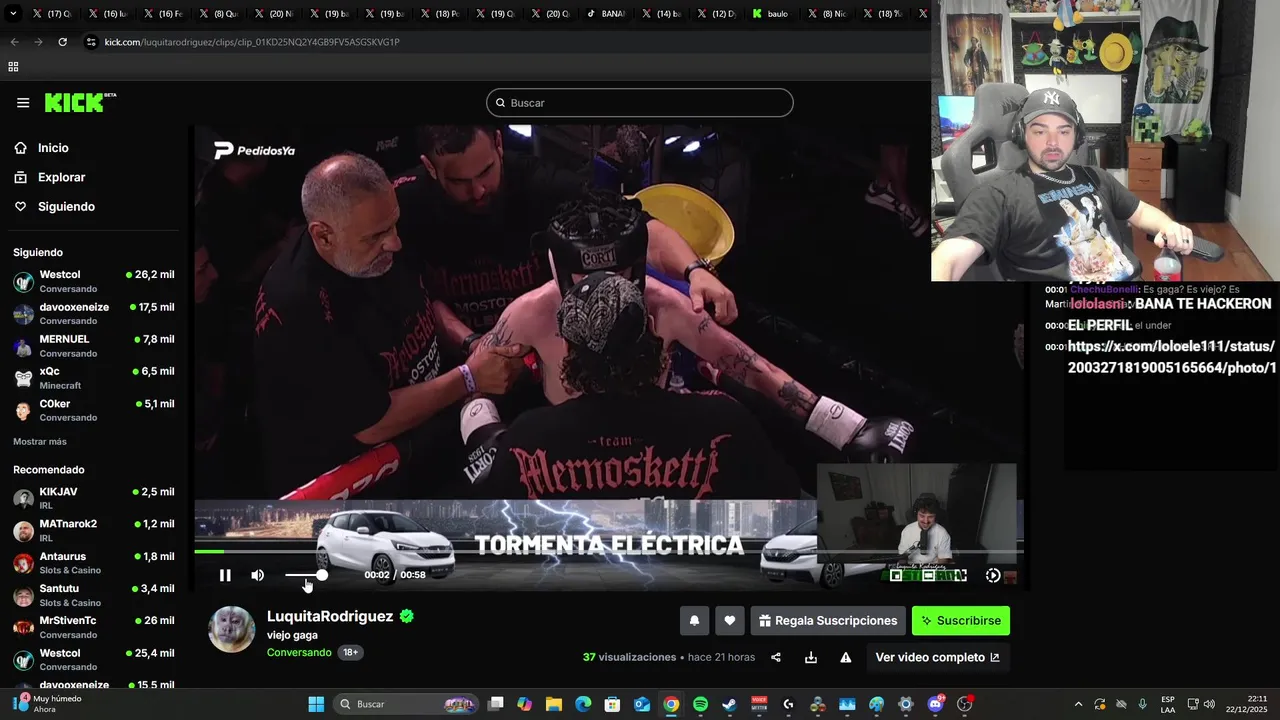1280x720 pixels.
Task: Click the taskbar Buscar search box
Action: pyautogui.click(x=406, y=704)
